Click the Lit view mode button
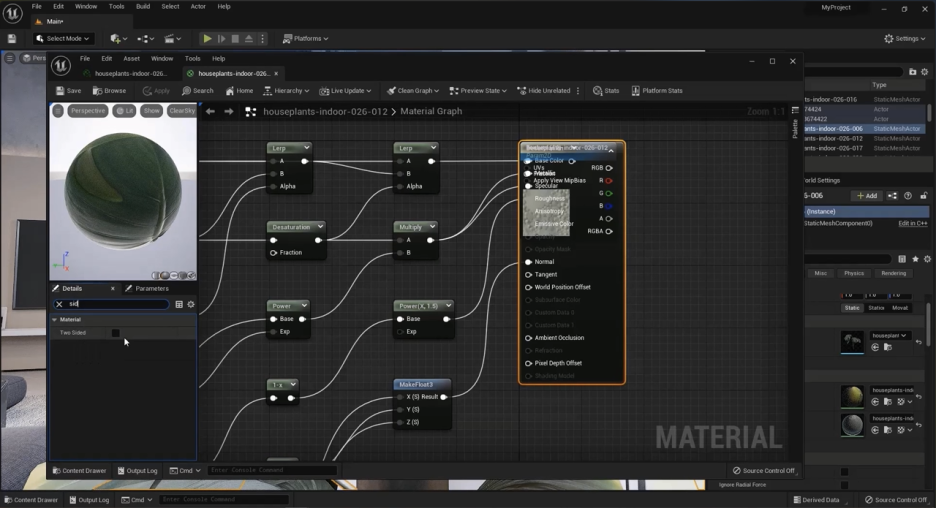This screenshot has width=936, height=508. click(x=124, y=111)
